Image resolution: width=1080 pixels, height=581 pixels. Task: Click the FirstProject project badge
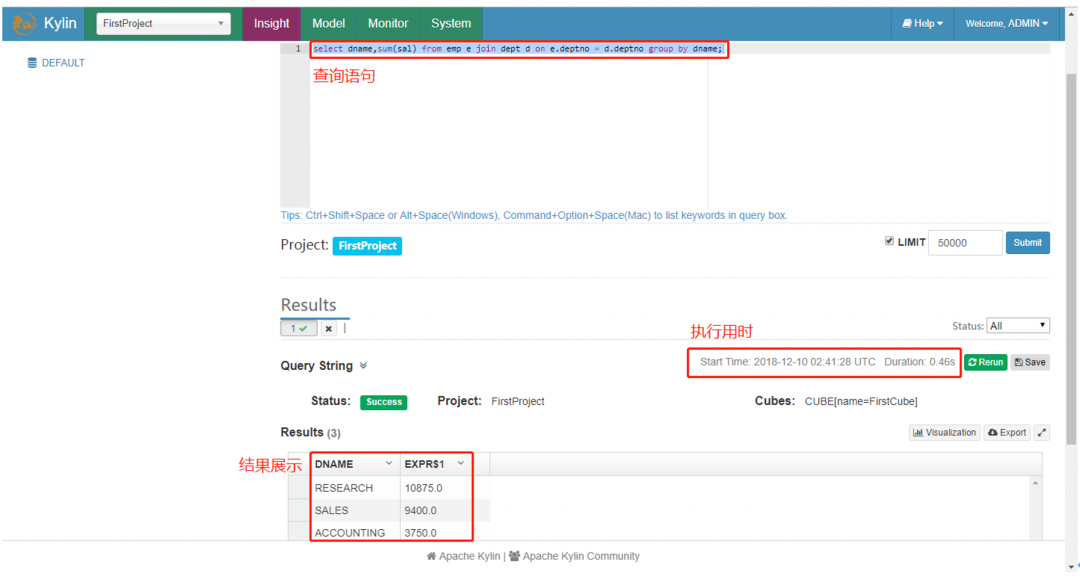pyautogui.click(x=367, y=246)
